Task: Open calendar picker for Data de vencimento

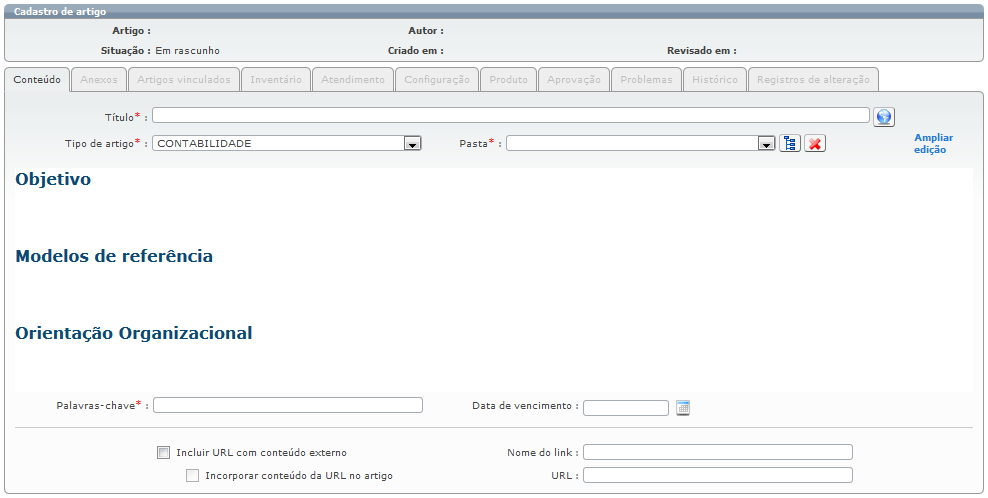Action: (x=684, y=407)
